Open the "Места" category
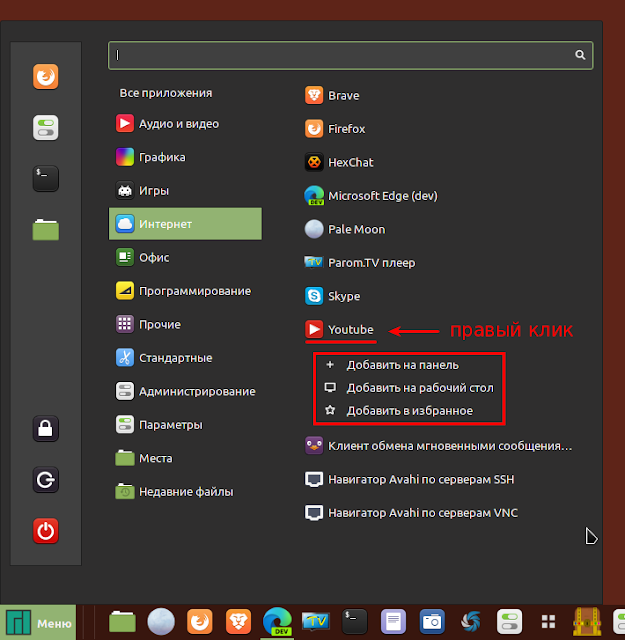625x640 pixels. click(x=185, y=458)
